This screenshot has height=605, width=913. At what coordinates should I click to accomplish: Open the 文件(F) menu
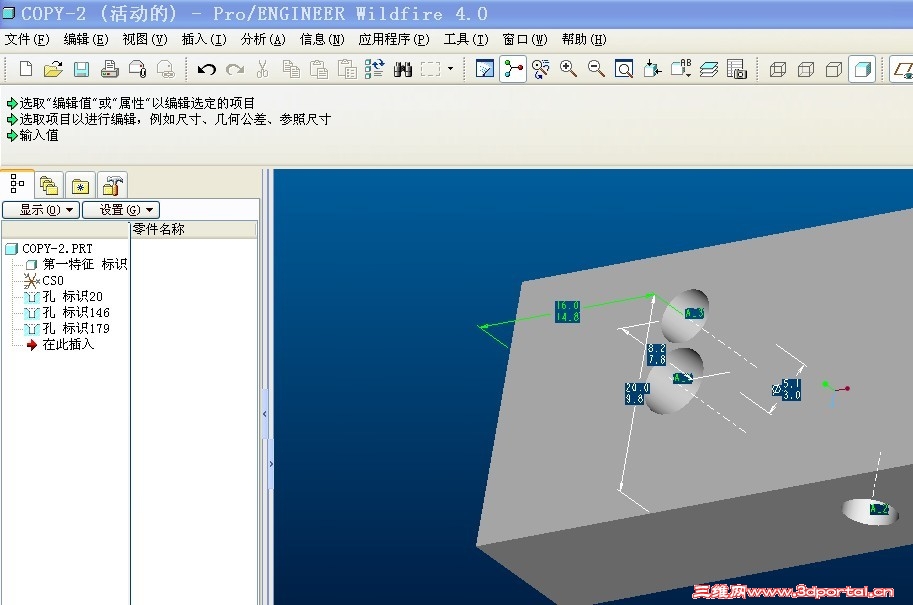pyautogui.click(x=27, y=40)
